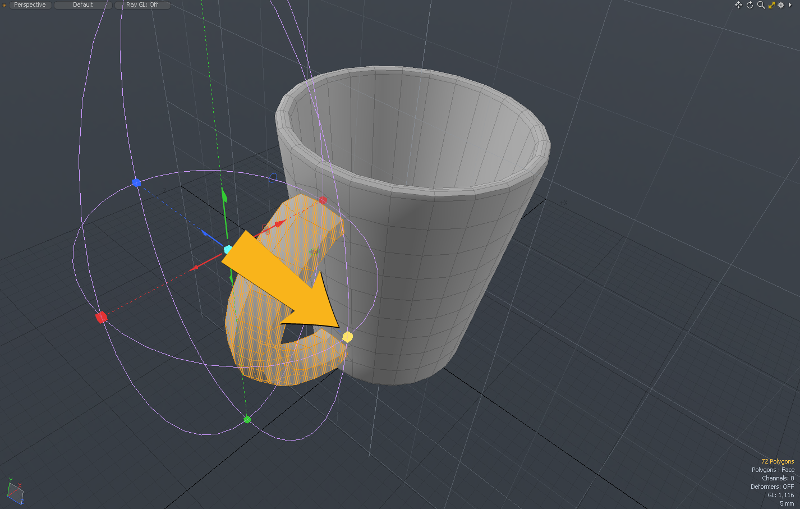800x509 pixels.
Task: Open the viewport settings gear icon
Action: [781, 5]
